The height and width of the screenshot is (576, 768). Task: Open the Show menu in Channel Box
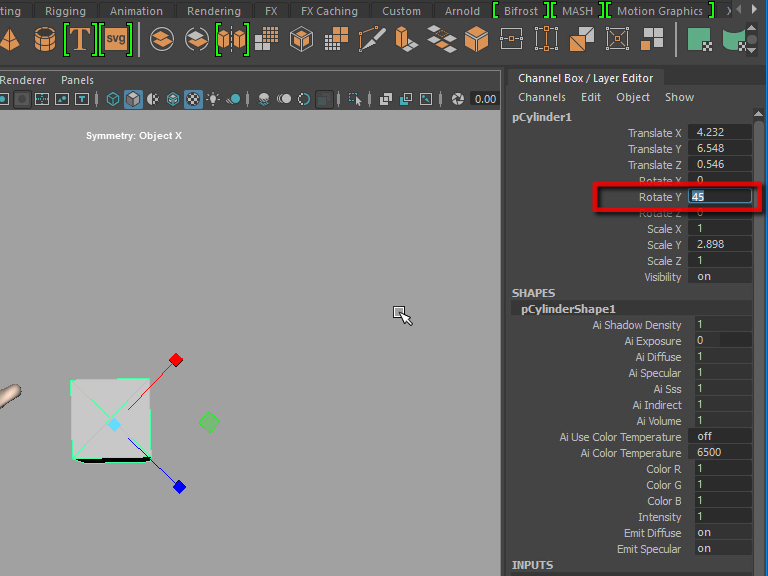[x=679, y=97]
